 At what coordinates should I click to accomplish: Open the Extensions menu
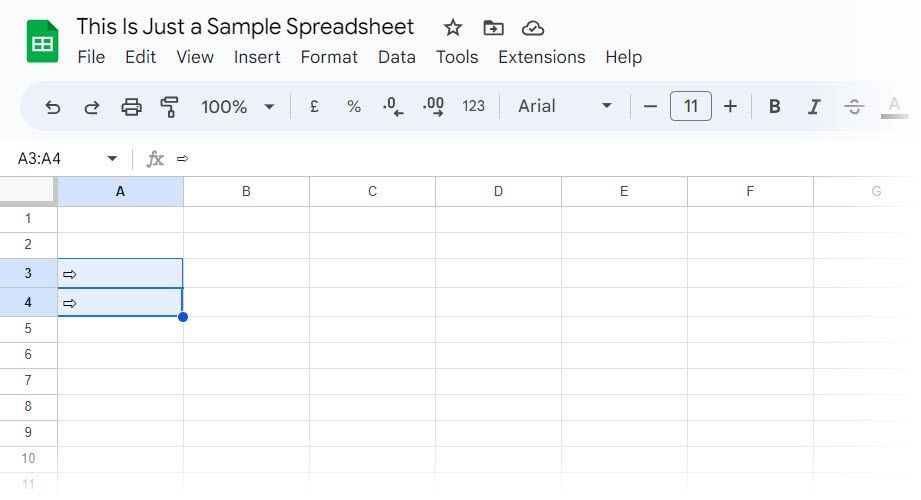pos(541,57)
